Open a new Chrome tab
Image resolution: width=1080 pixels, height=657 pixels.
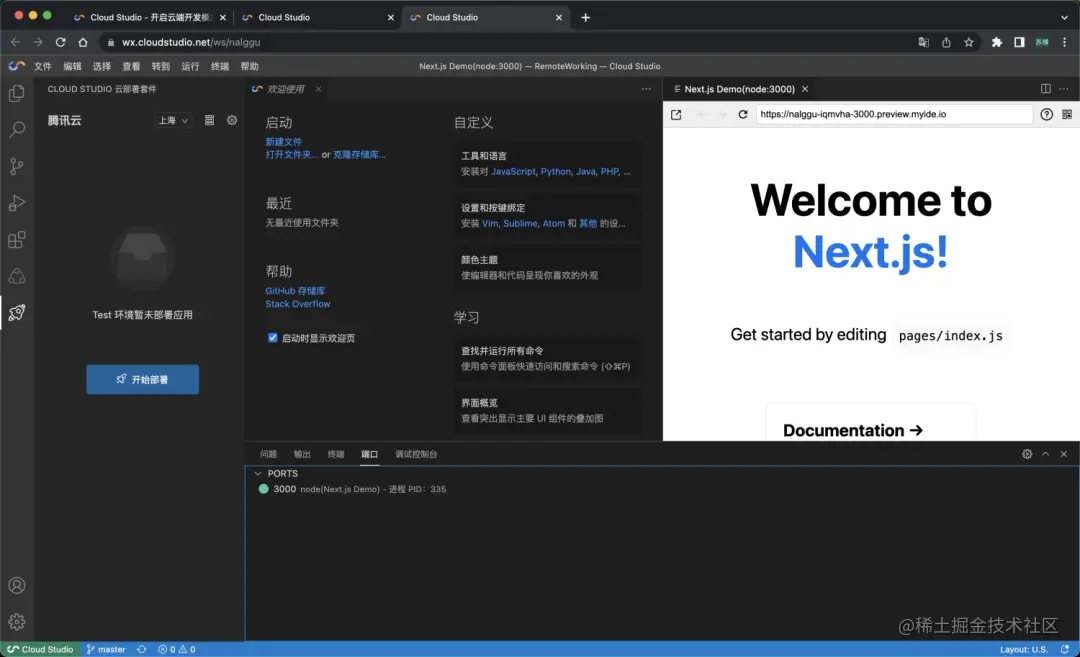[585, 17]
